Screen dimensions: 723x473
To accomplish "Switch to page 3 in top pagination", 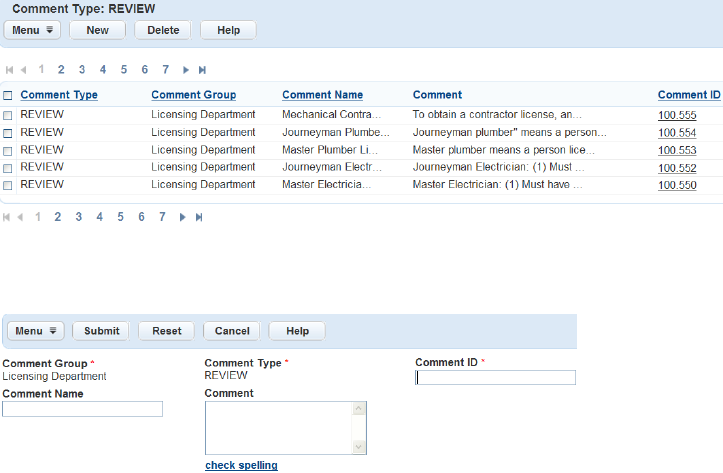I will 82,70.
